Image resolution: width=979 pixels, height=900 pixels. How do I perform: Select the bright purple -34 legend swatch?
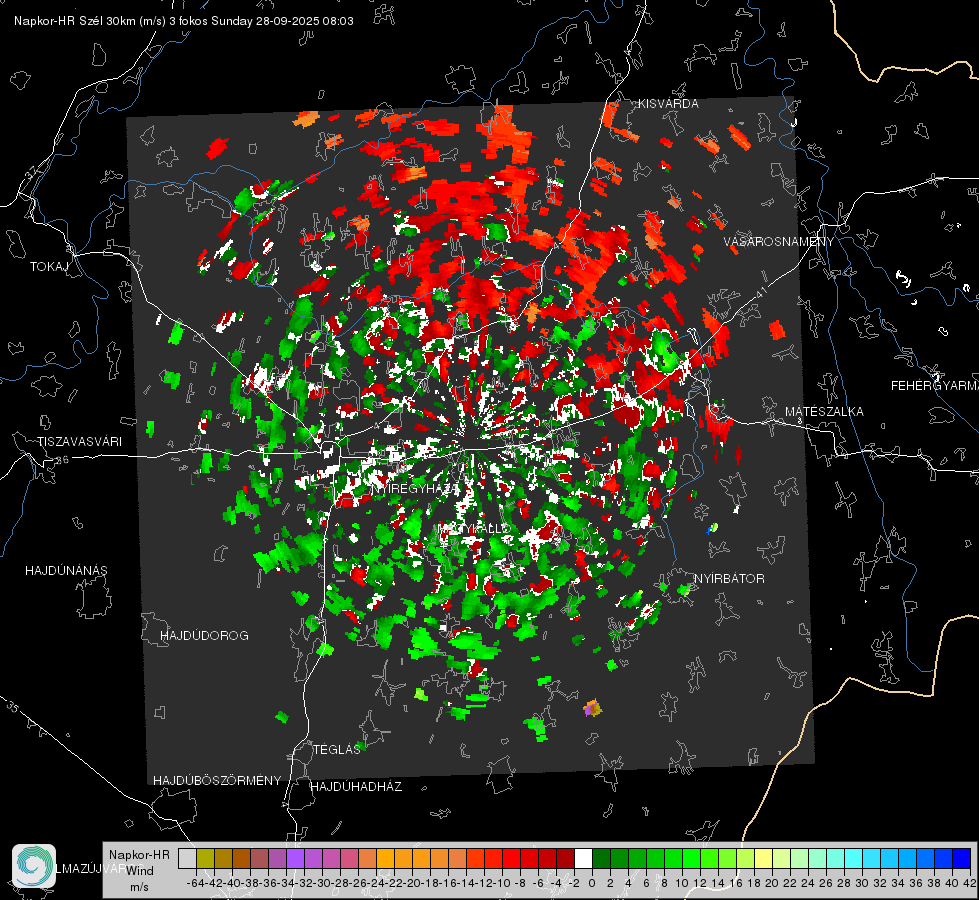click(x=295, y=858)
